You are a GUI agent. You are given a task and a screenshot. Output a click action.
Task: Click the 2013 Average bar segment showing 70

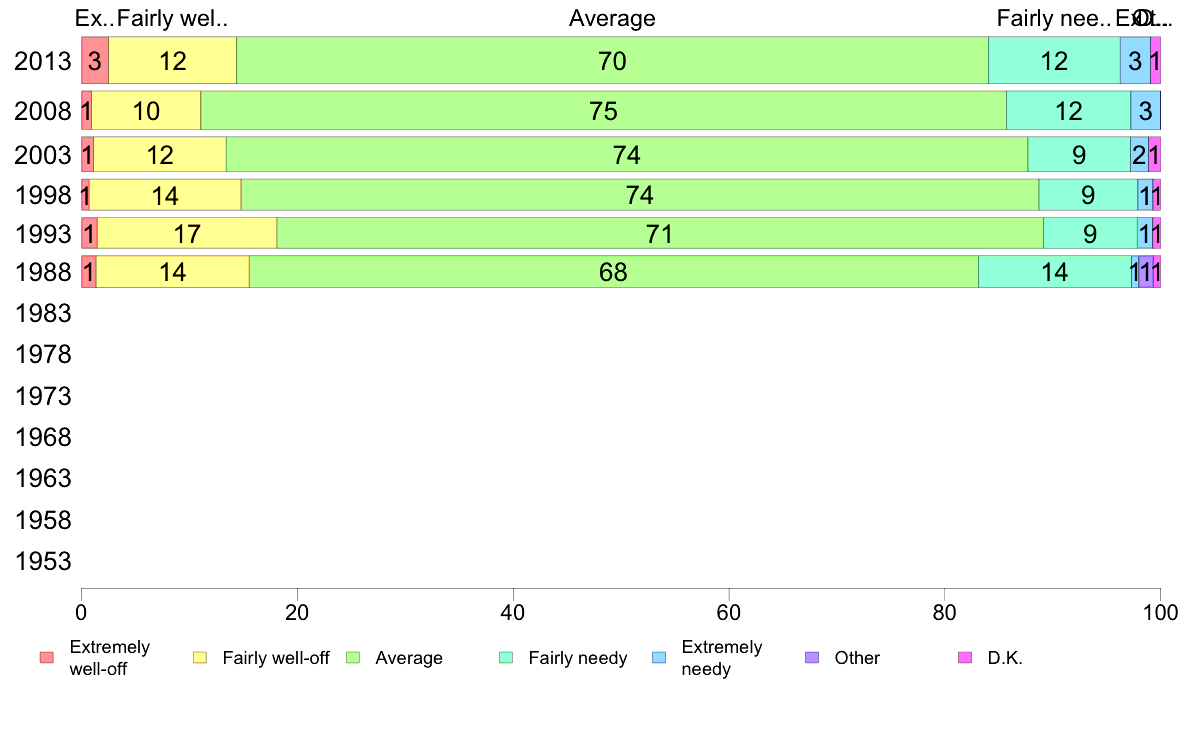click(x=612, y=61)
